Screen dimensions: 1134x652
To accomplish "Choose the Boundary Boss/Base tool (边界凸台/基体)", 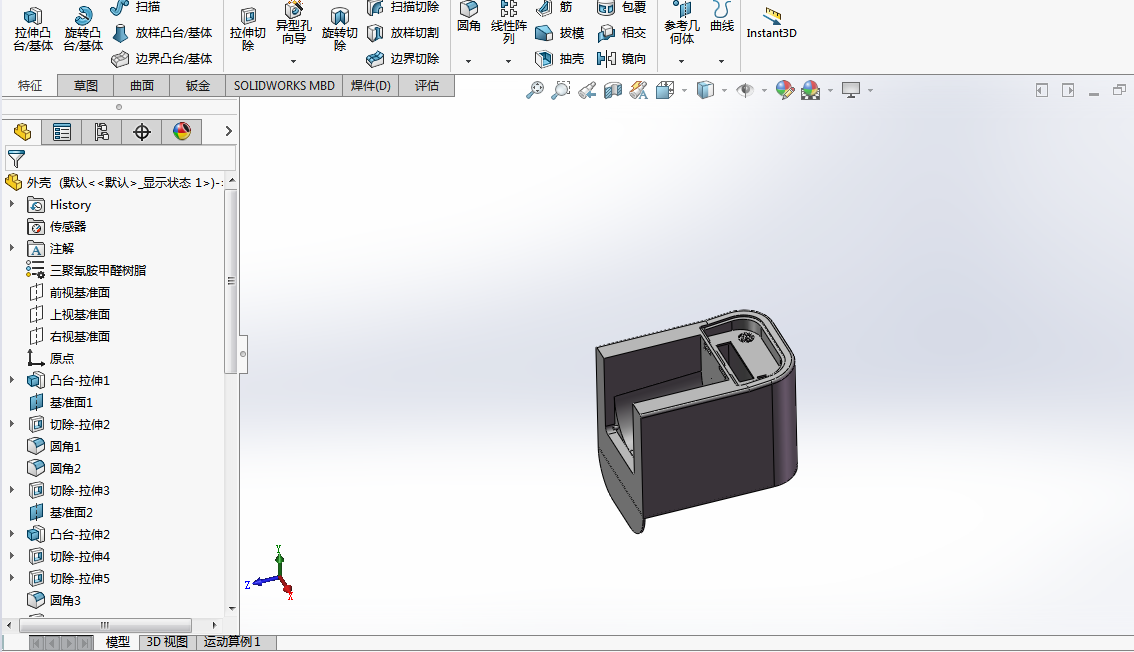I will [x=162, y=59].
